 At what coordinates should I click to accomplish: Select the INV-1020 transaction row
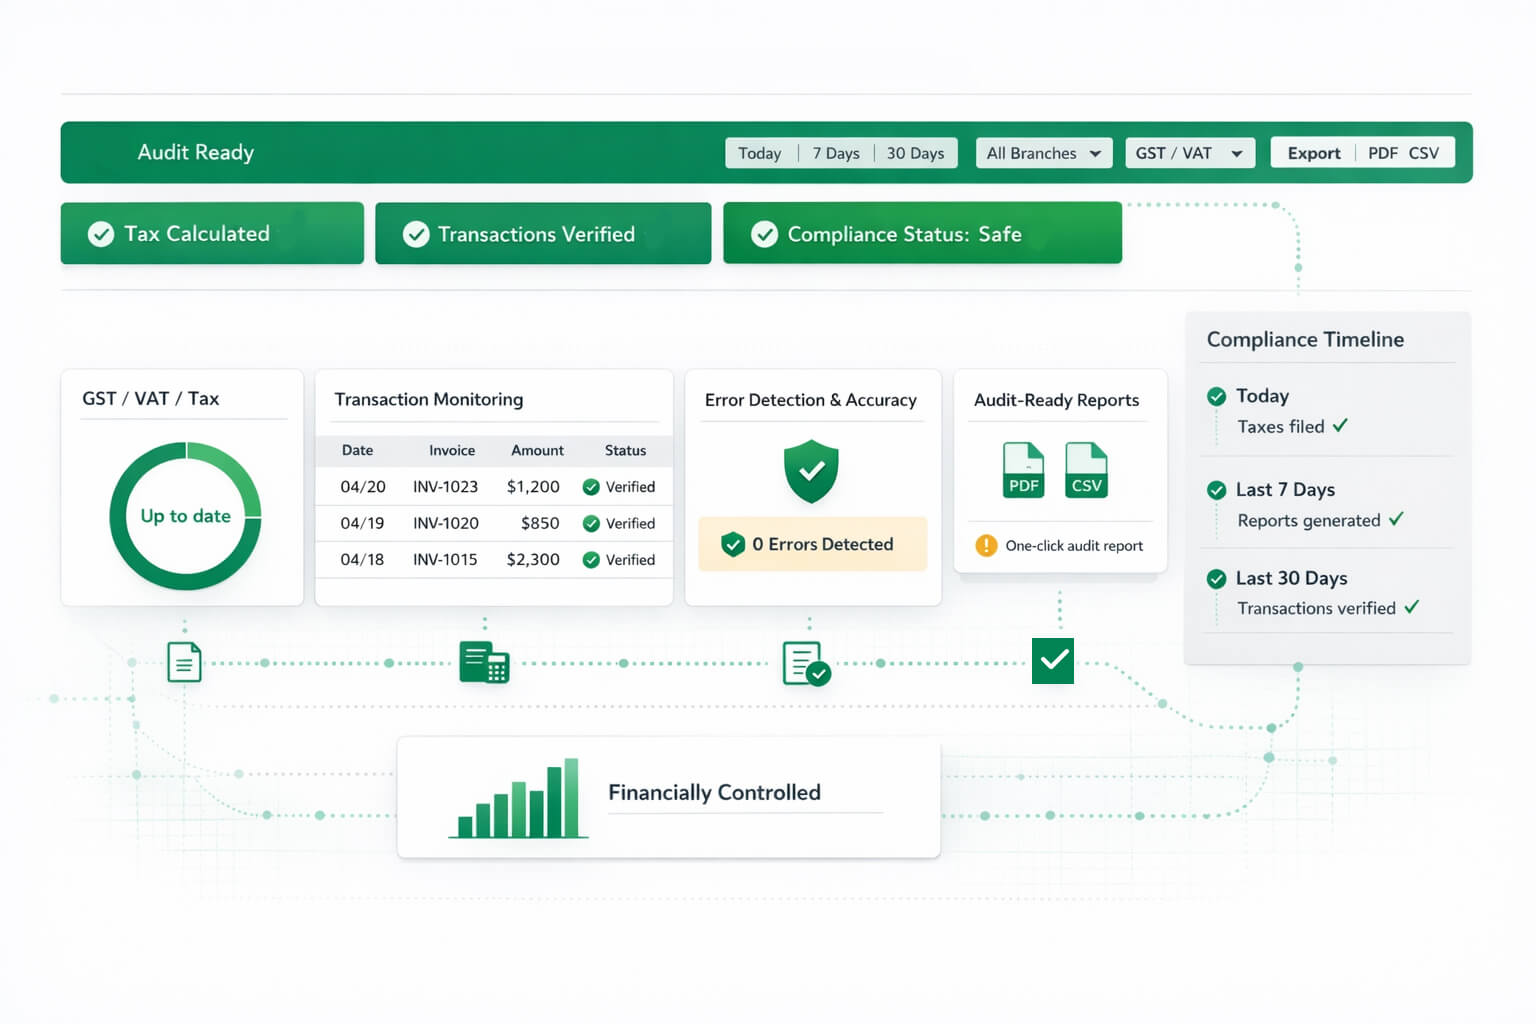click(494, 523)
